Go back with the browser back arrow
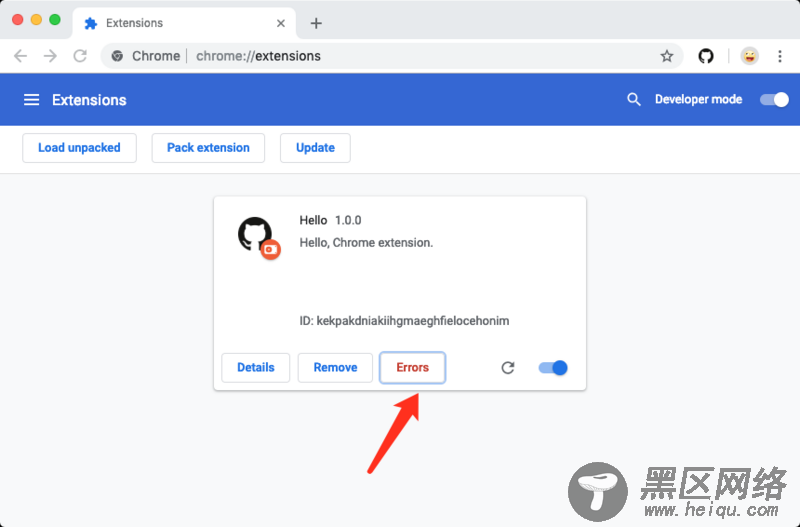 tap(20, 56)
